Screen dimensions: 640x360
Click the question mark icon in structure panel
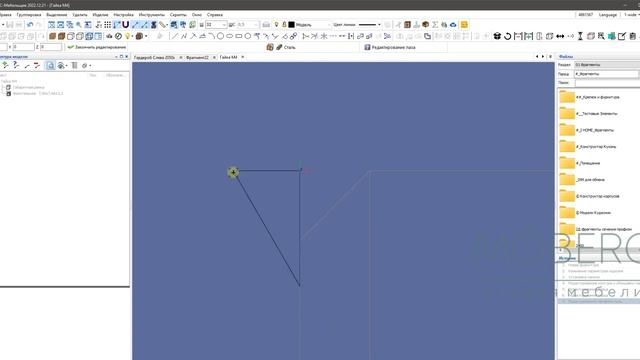pos(16,65)
